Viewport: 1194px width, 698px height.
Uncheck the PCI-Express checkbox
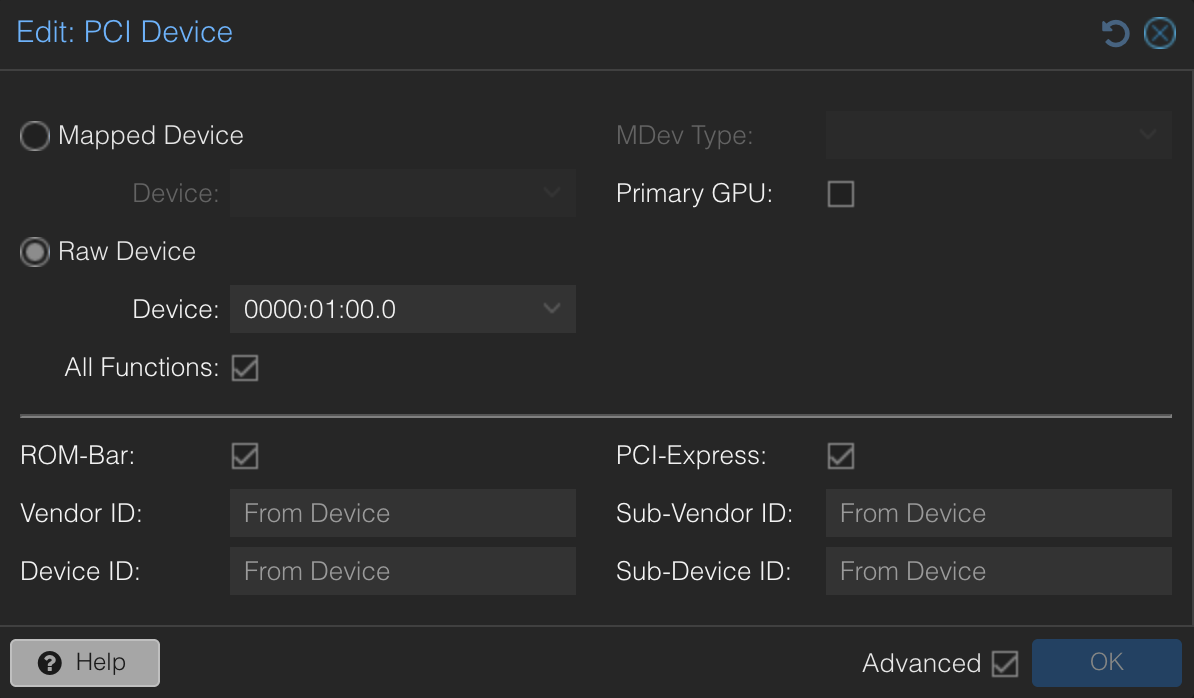point(840,455)
